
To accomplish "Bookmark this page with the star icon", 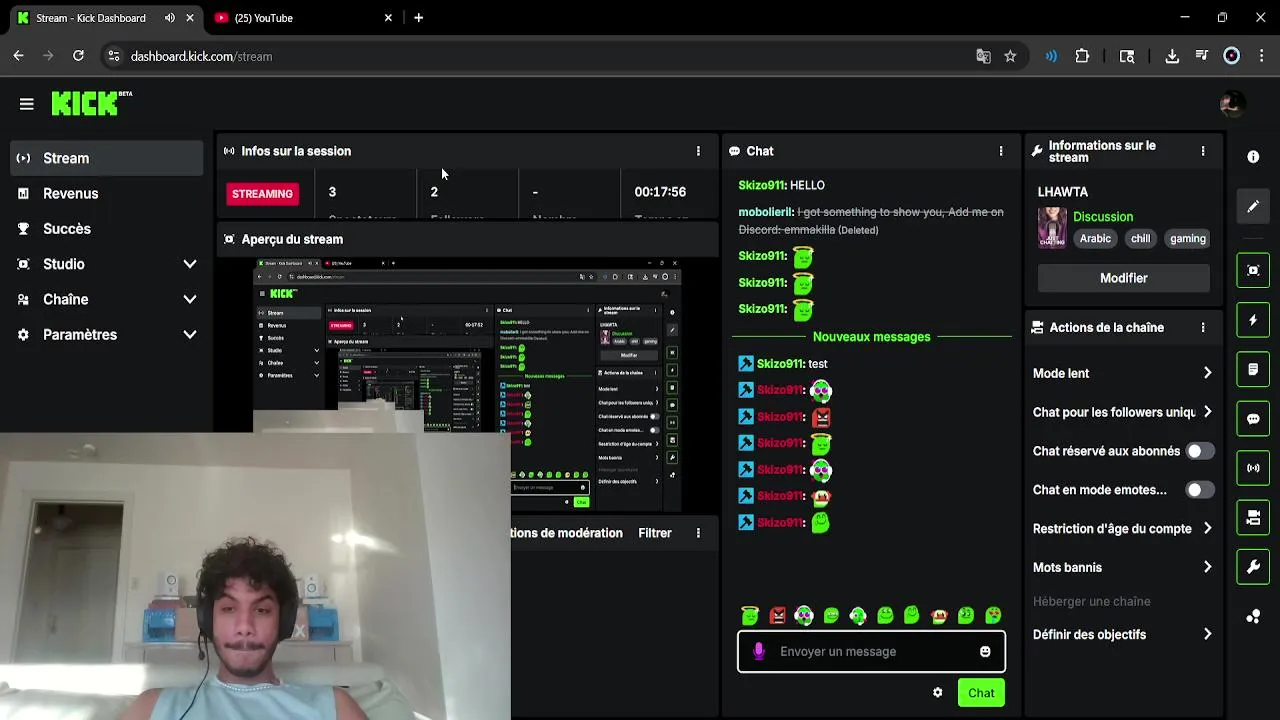I will coord(1010,56).
